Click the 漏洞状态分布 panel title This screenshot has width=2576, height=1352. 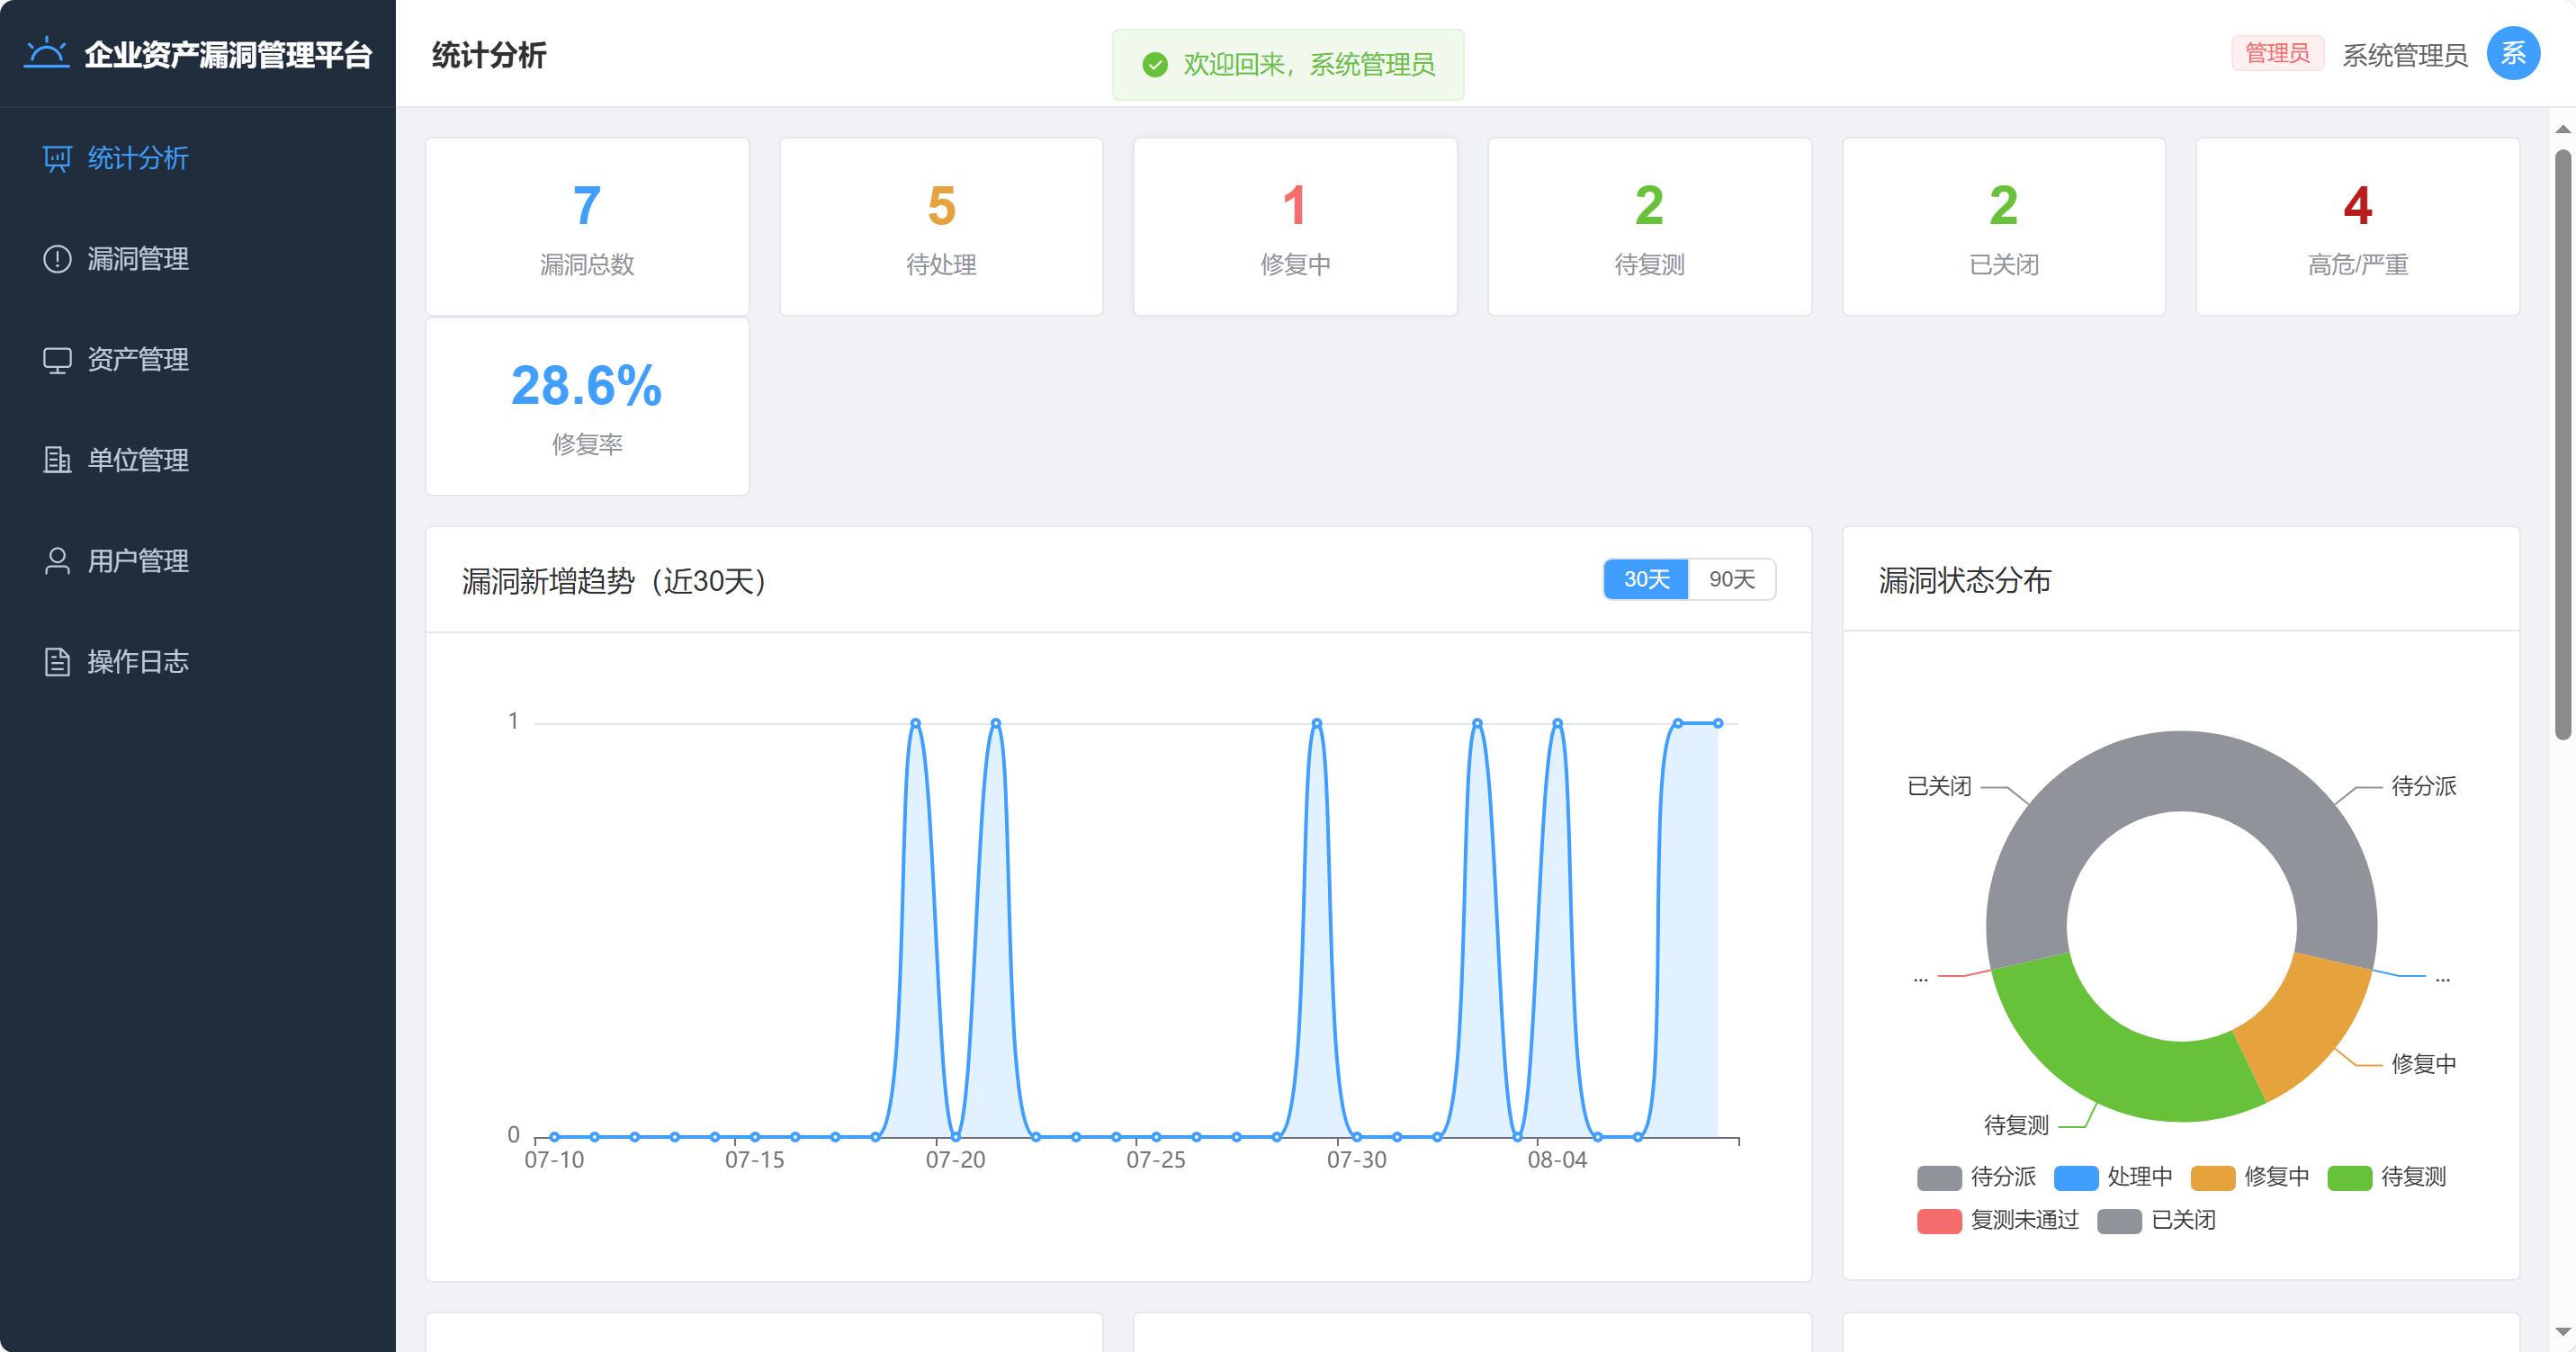coord(1964,581)
